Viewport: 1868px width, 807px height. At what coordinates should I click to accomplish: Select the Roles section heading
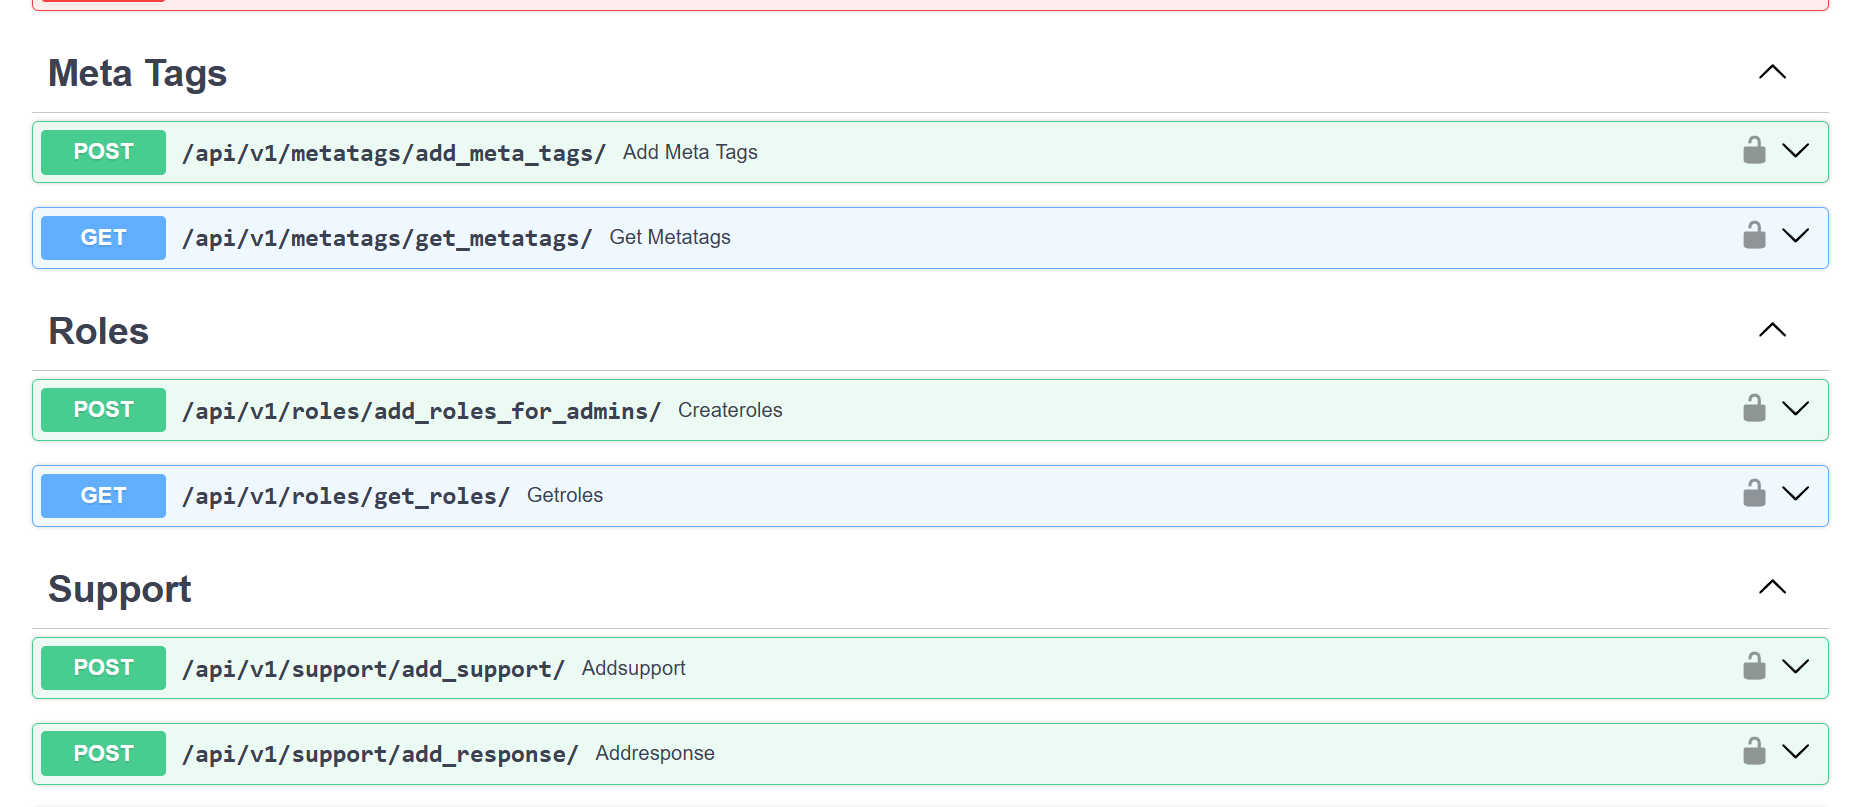(x=98, y=331)
